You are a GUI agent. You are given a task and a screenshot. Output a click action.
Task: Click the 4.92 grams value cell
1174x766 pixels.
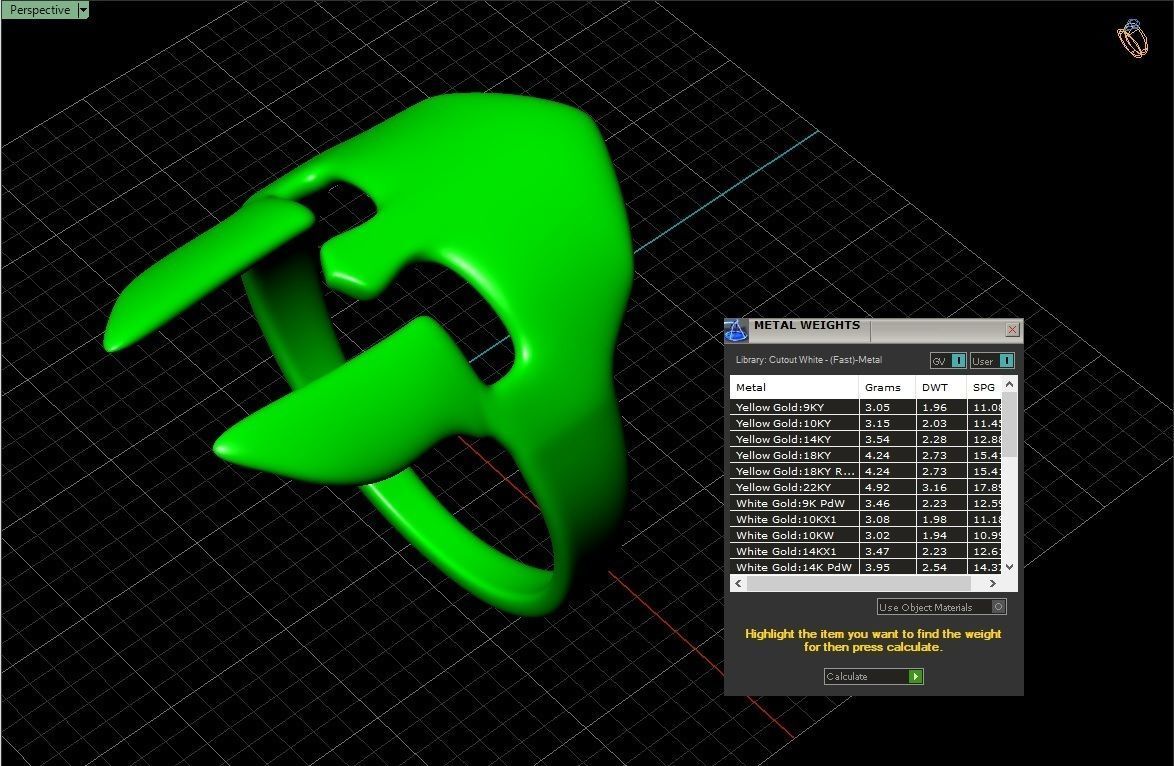pos(887,487)
